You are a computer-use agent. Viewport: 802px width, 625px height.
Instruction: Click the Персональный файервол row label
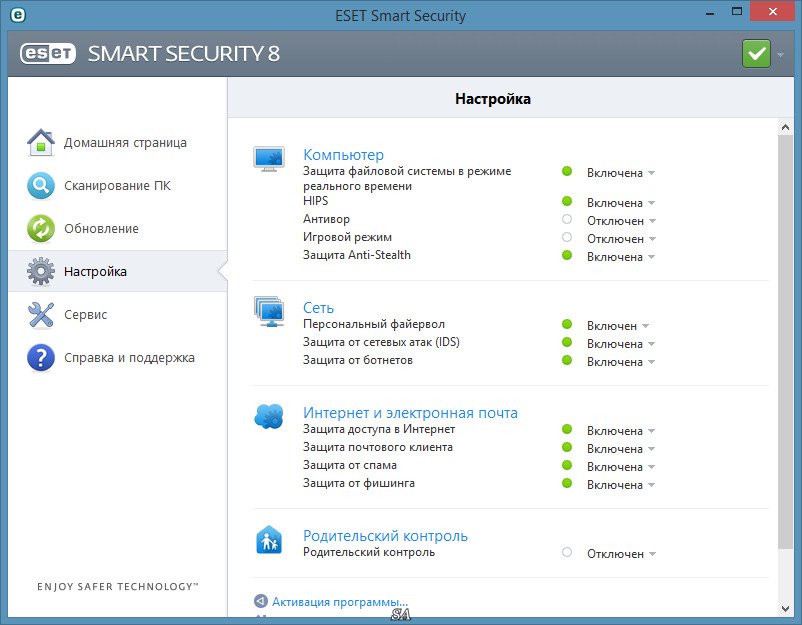pos(374,324)
